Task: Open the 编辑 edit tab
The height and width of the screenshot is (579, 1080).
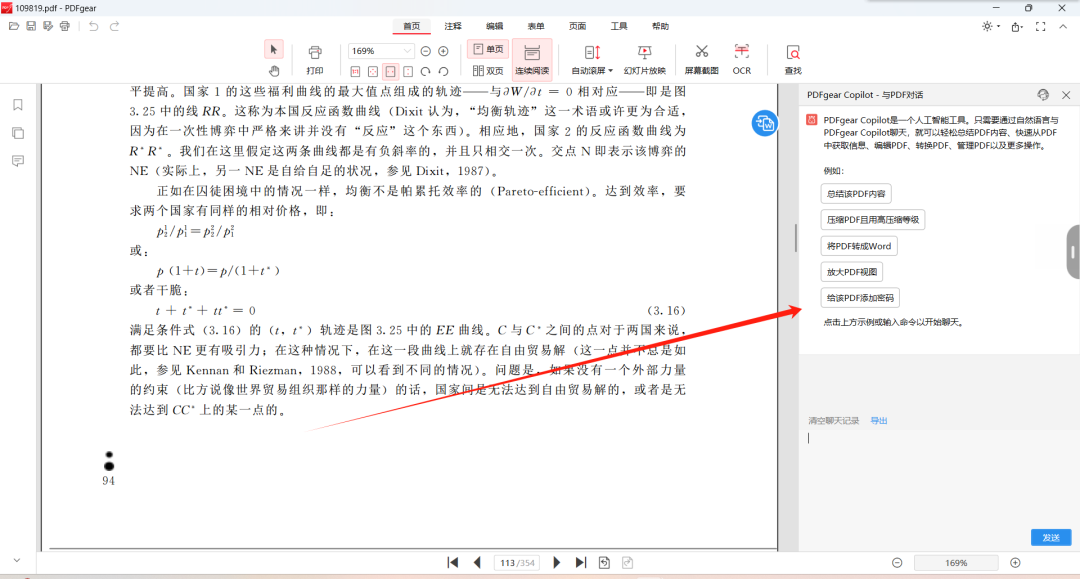Action: click(x=494, y=26)
